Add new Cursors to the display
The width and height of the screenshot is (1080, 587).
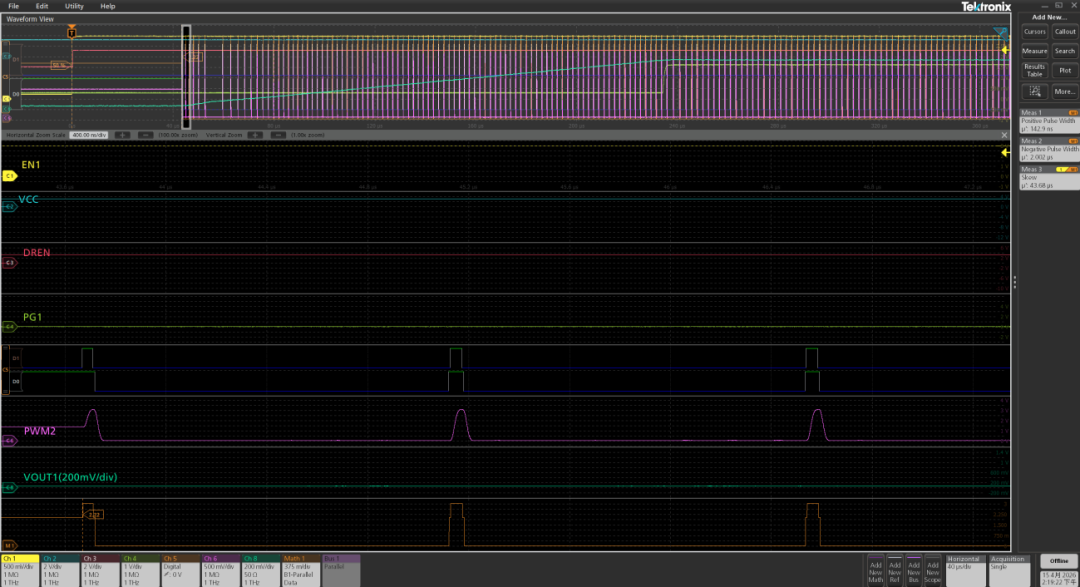pyautogui.click(x=1034, y=32)
